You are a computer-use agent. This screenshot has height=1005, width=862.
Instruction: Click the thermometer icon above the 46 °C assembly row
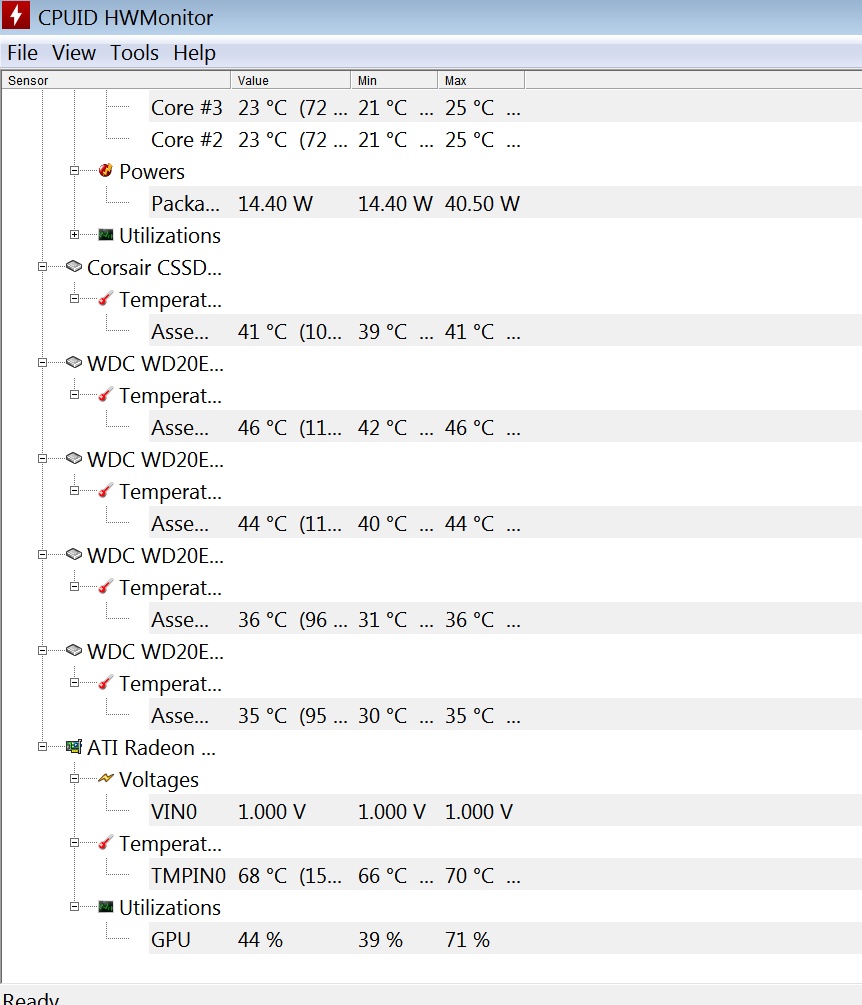click(106, 394)
